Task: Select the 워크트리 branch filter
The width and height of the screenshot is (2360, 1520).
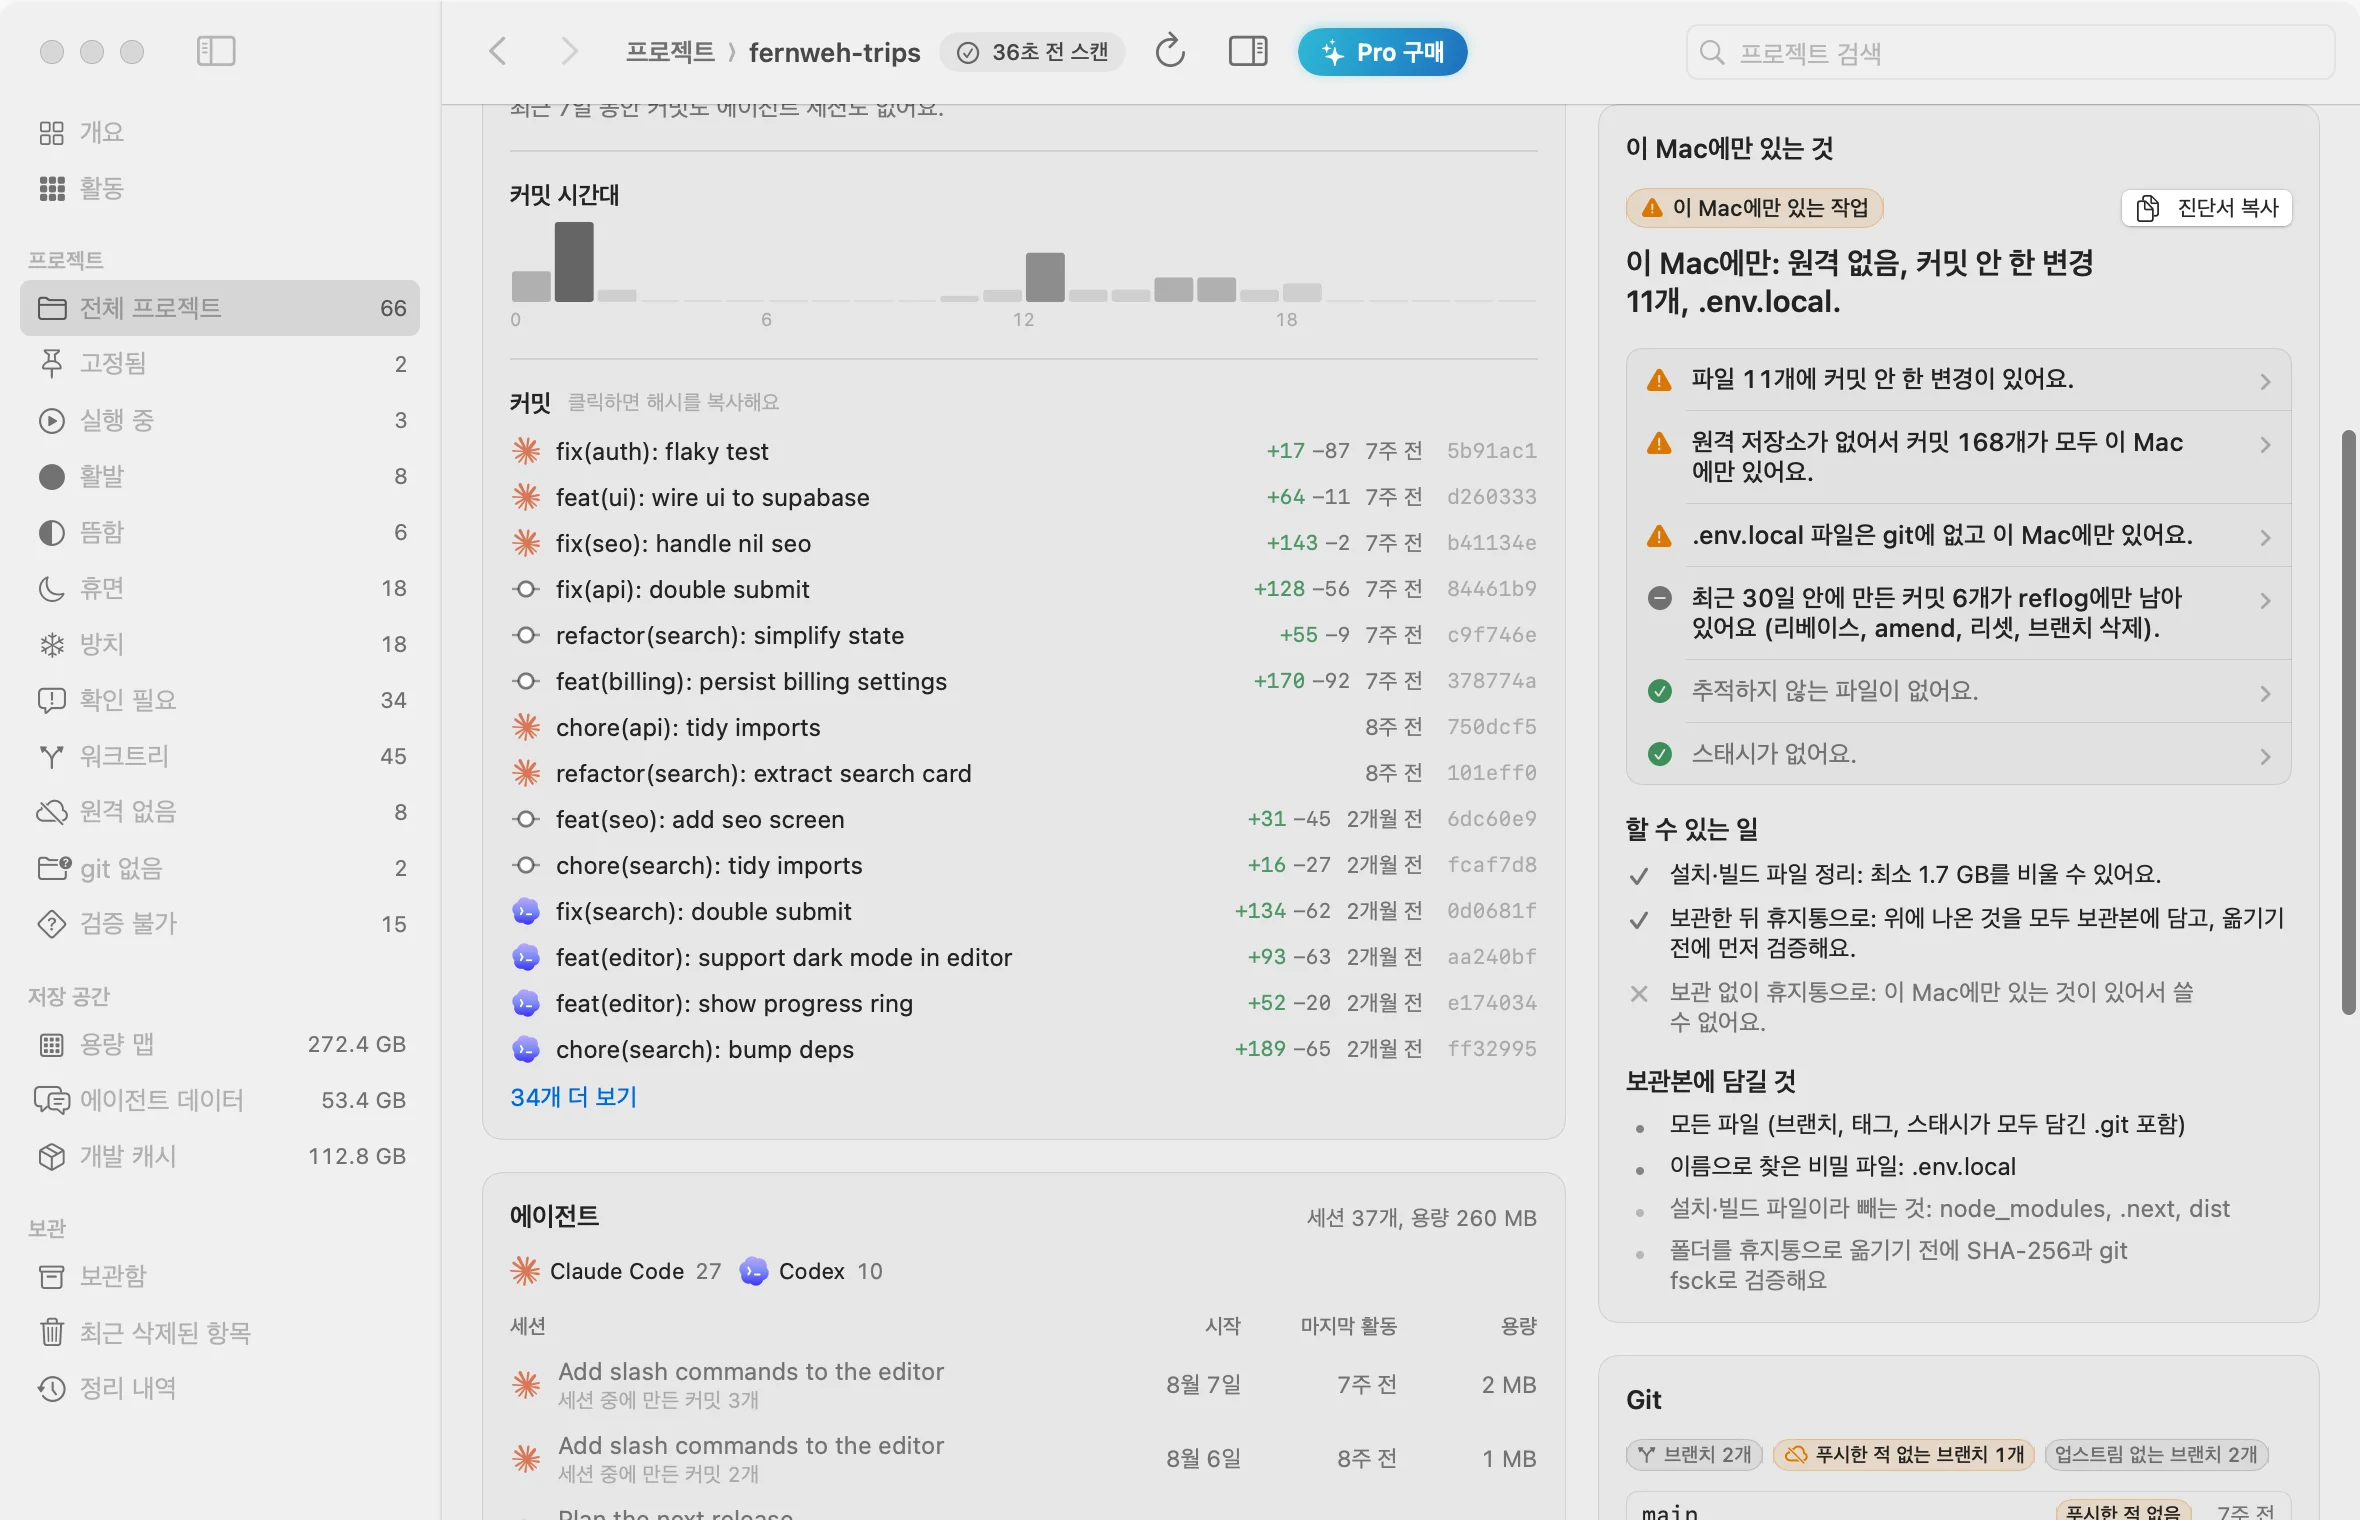Action: pos(220,756)
